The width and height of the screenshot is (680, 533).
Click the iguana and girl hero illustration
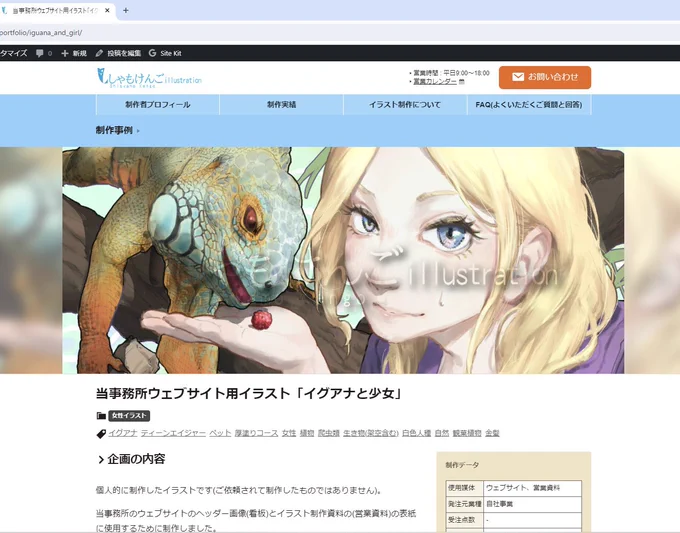click(343, 260)
